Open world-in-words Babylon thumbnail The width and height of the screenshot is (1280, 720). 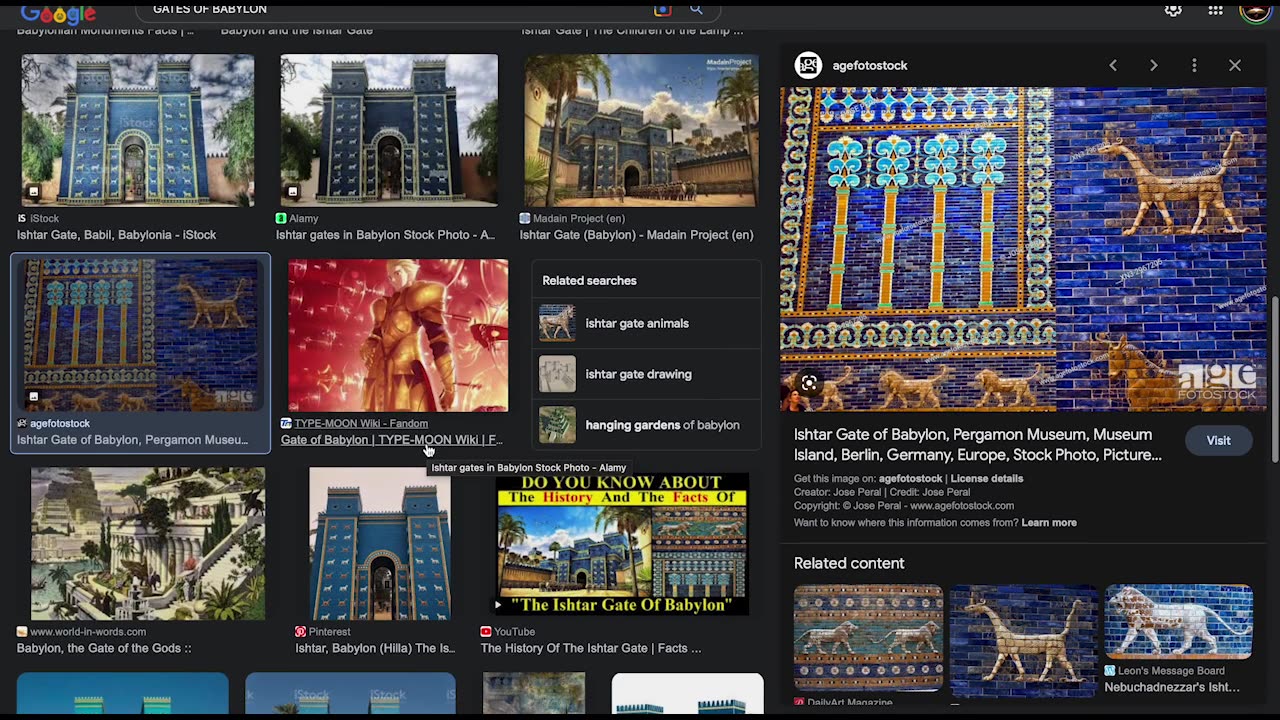click(x=148, y=543)
